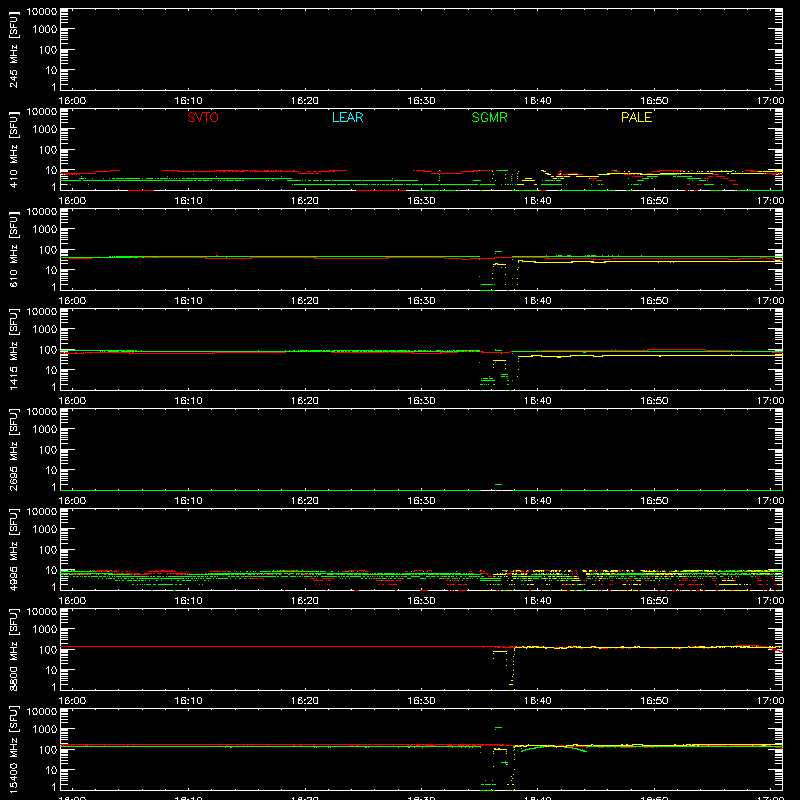Click the 1000 tick of the 2695 MHz panel
The width and height of the screenshot is (800, 800).
pos(45,429)
